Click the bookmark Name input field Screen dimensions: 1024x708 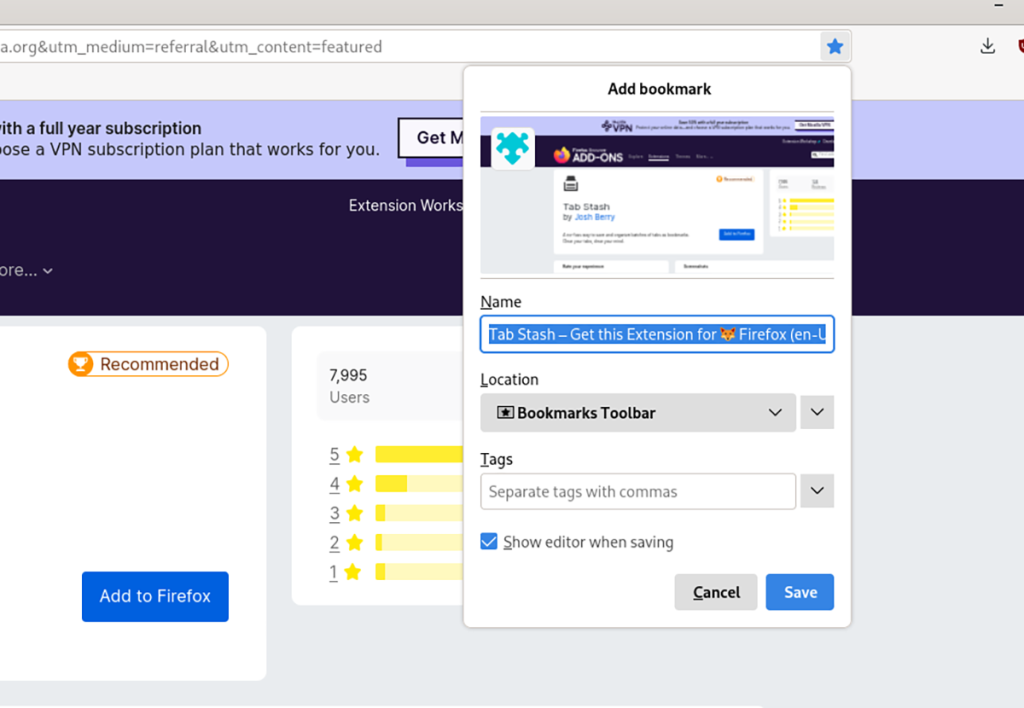click(657, 334)
